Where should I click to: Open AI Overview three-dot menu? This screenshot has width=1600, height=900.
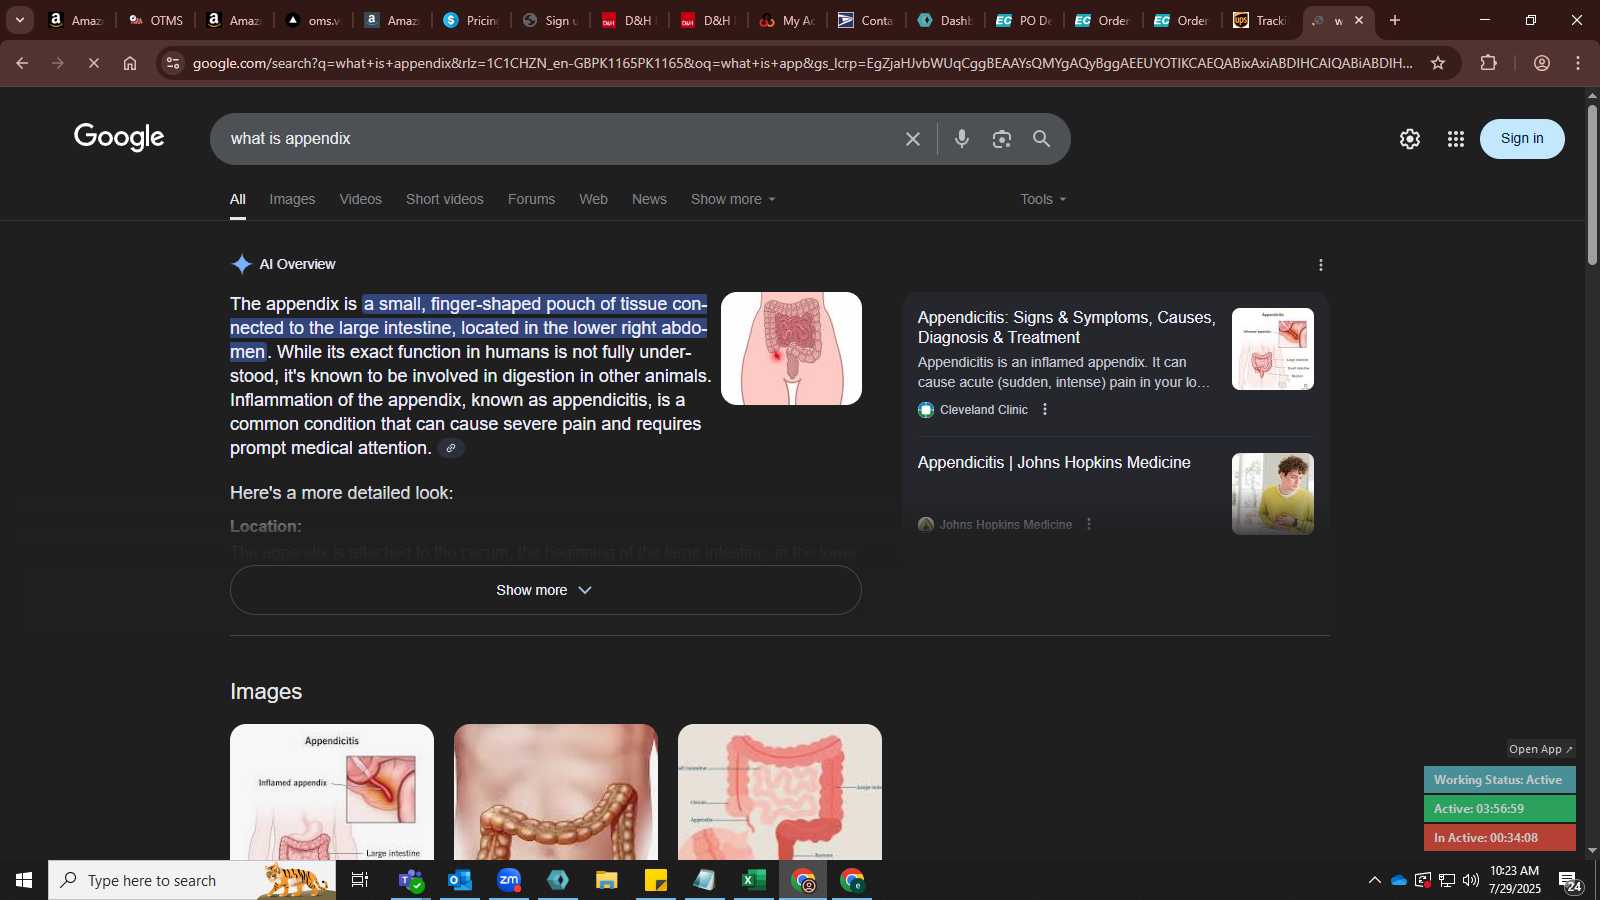(x=1321, y=265)
